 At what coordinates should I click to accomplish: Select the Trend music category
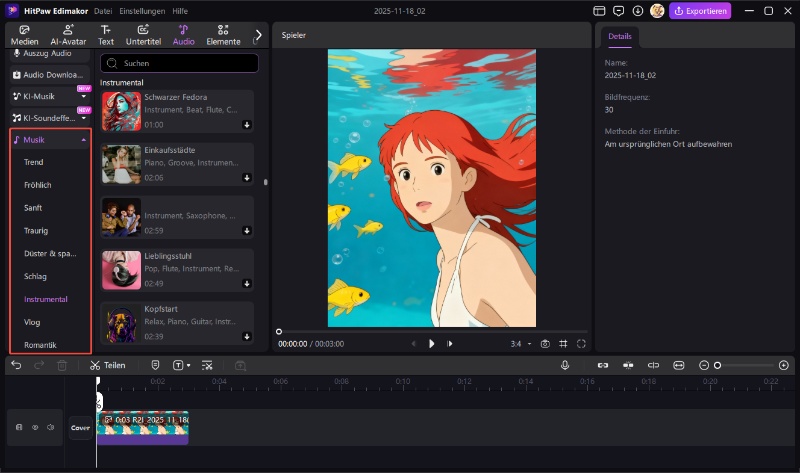point(34,162)
